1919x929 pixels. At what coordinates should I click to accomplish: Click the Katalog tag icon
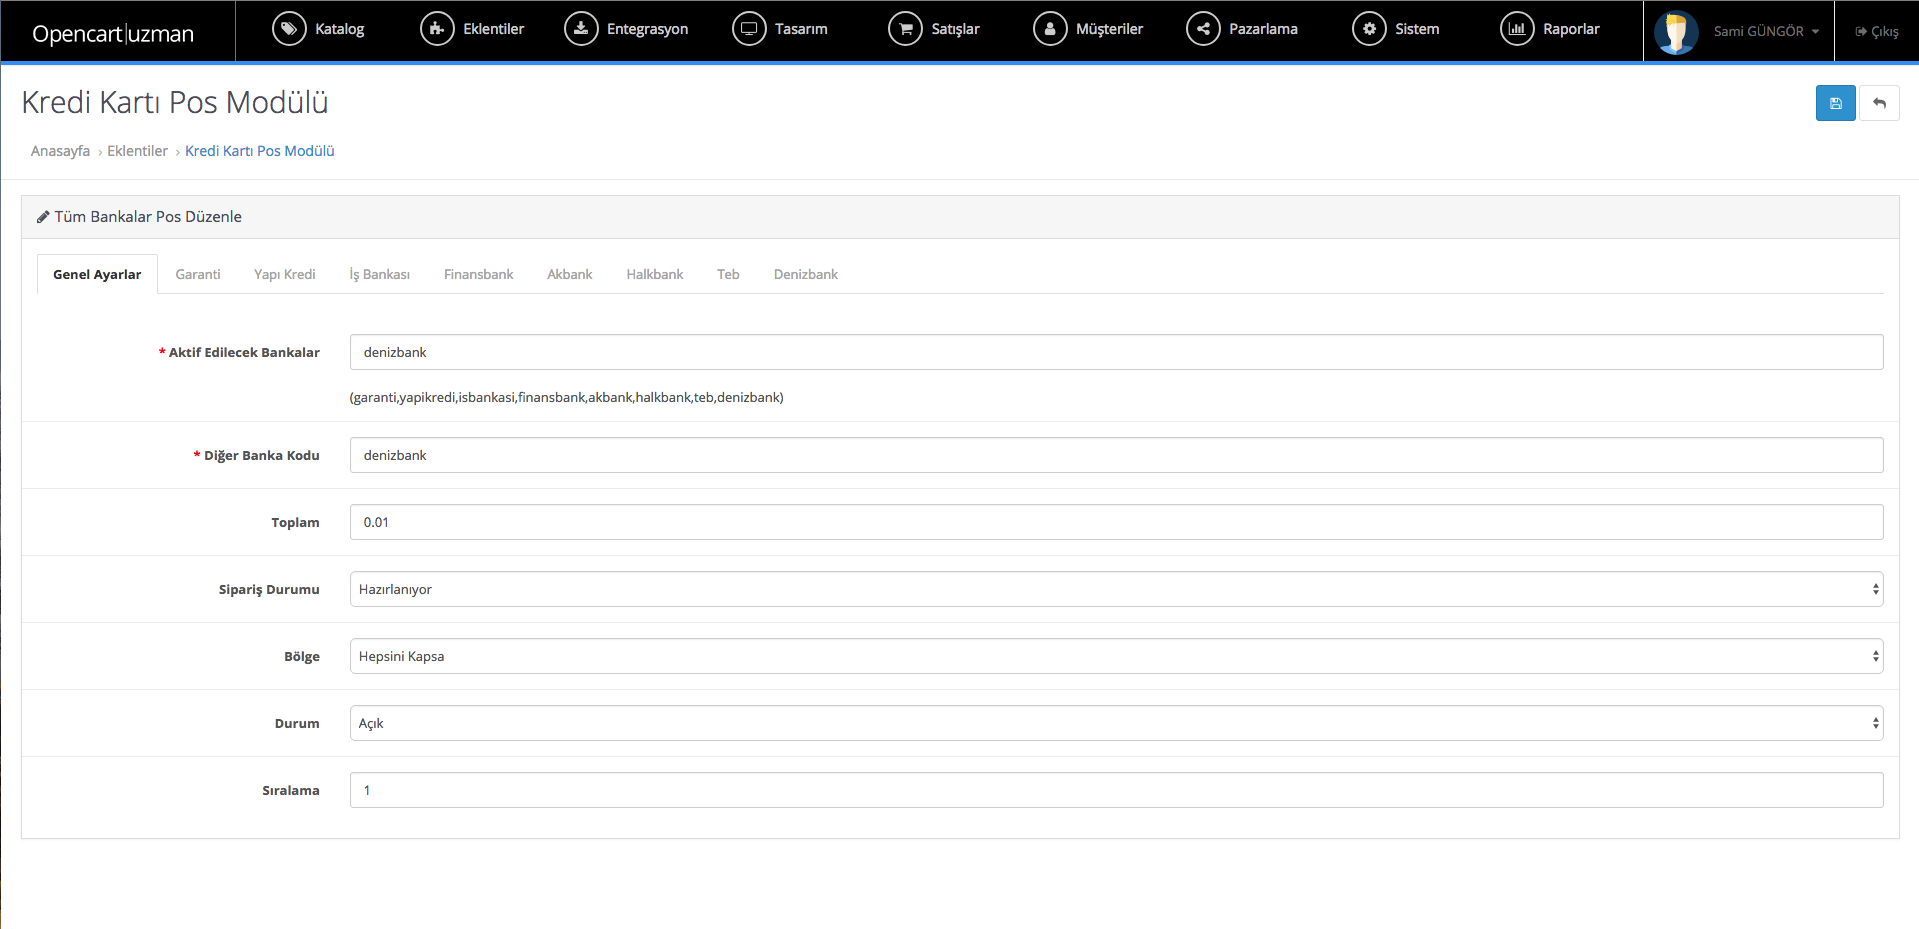click(289, 29)
